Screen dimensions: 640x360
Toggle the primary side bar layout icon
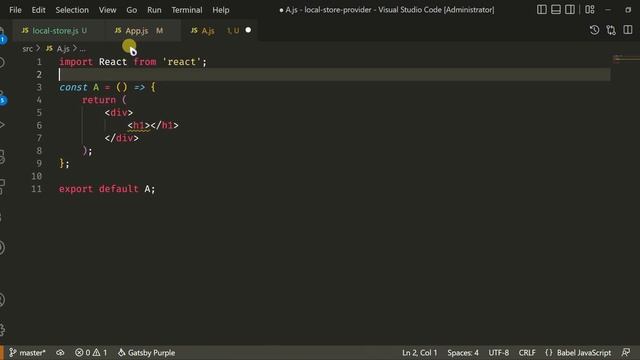click(541, 9)
